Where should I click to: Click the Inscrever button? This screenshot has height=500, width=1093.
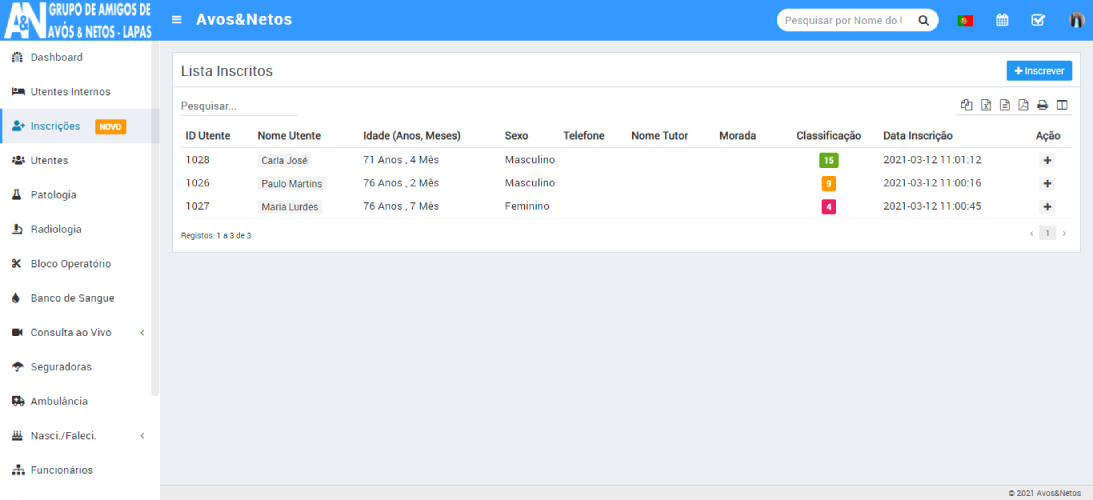[x=1039, y=71]
